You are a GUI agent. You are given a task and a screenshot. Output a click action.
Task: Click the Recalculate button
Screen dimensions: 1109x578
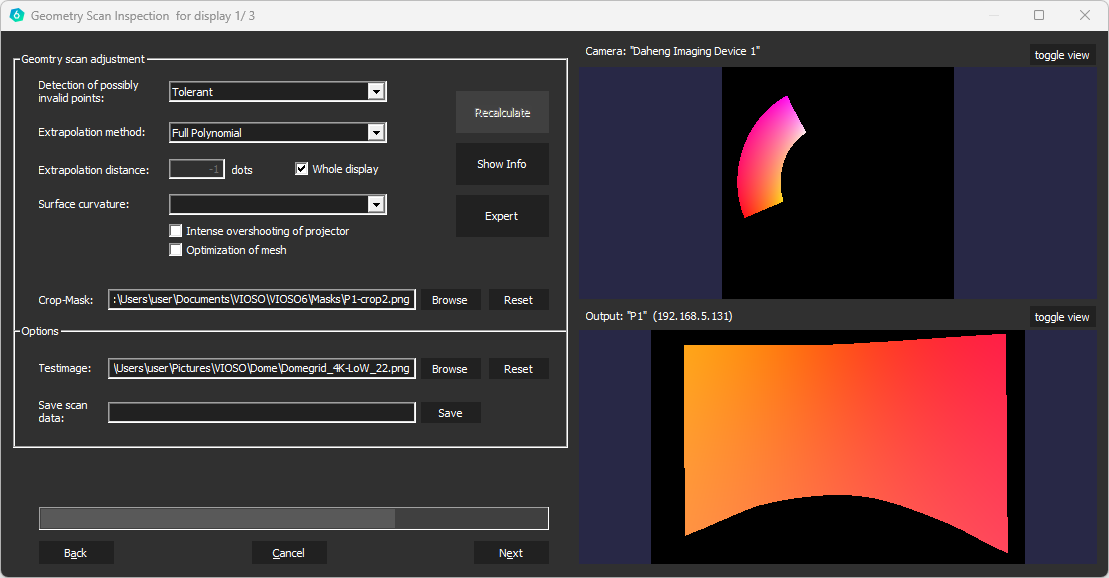(502, 112)
